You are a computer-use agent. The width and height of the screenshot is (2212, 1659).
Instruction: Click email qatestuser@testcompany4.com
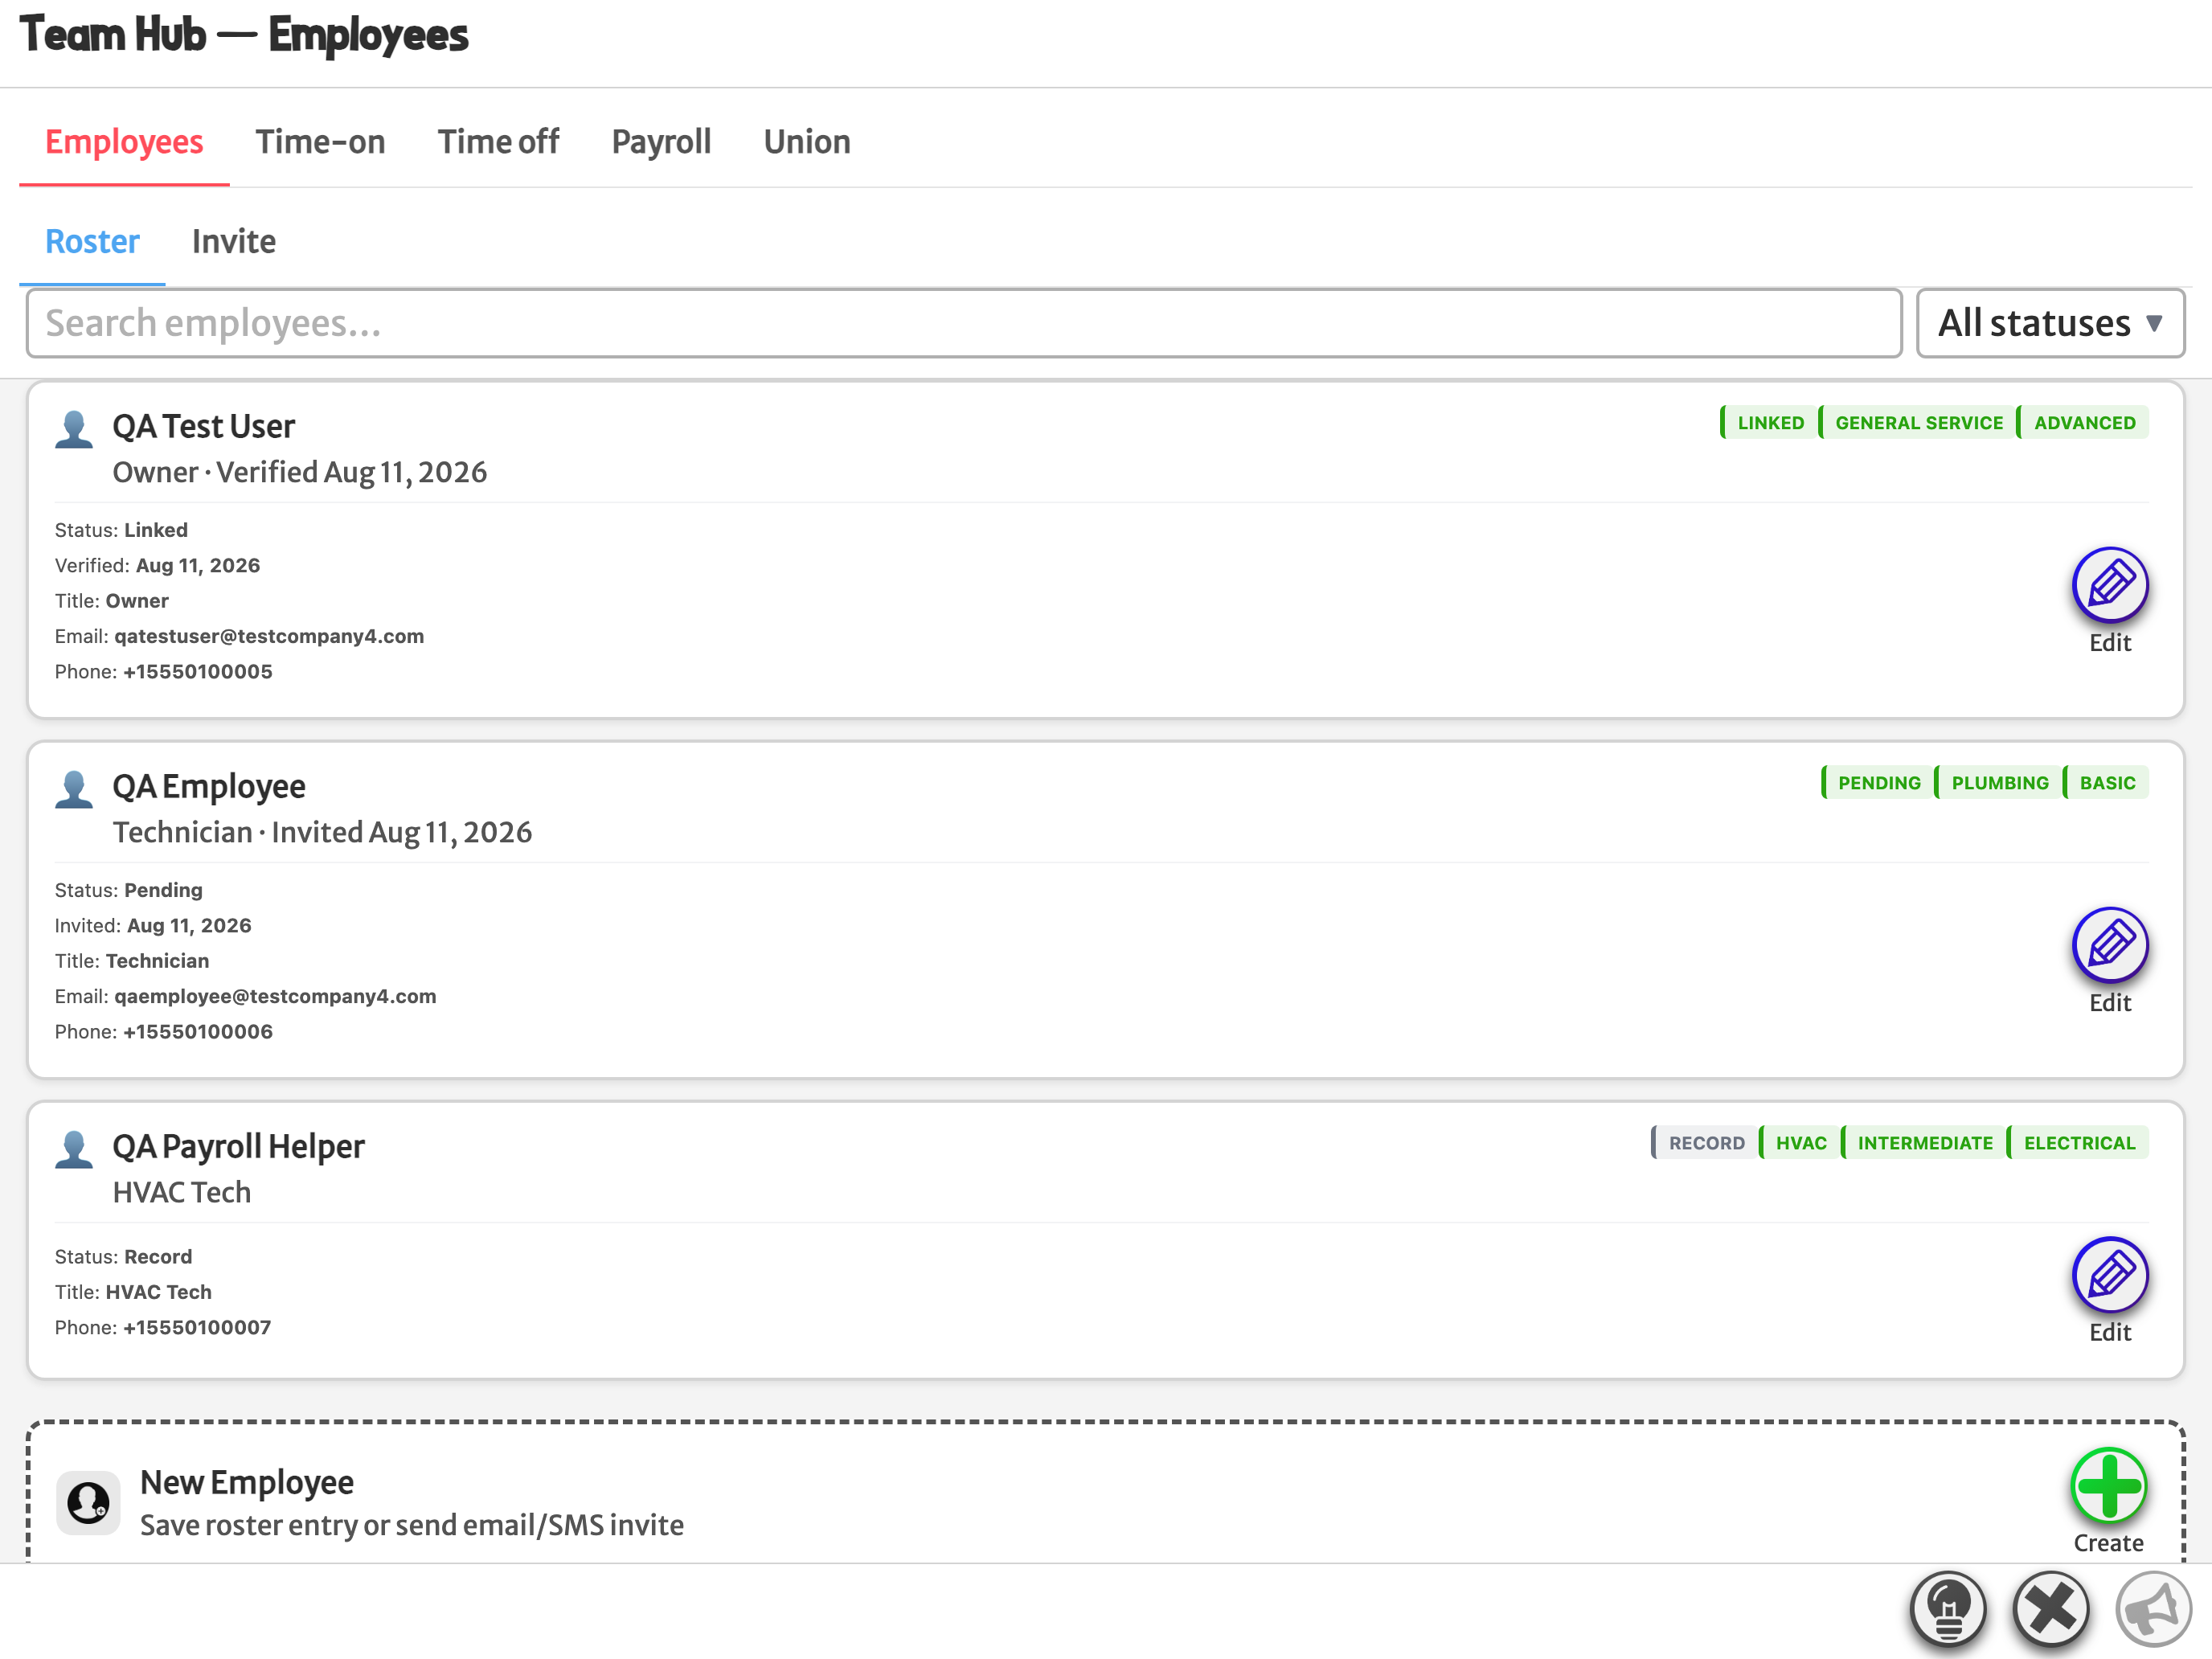(269, 637)
